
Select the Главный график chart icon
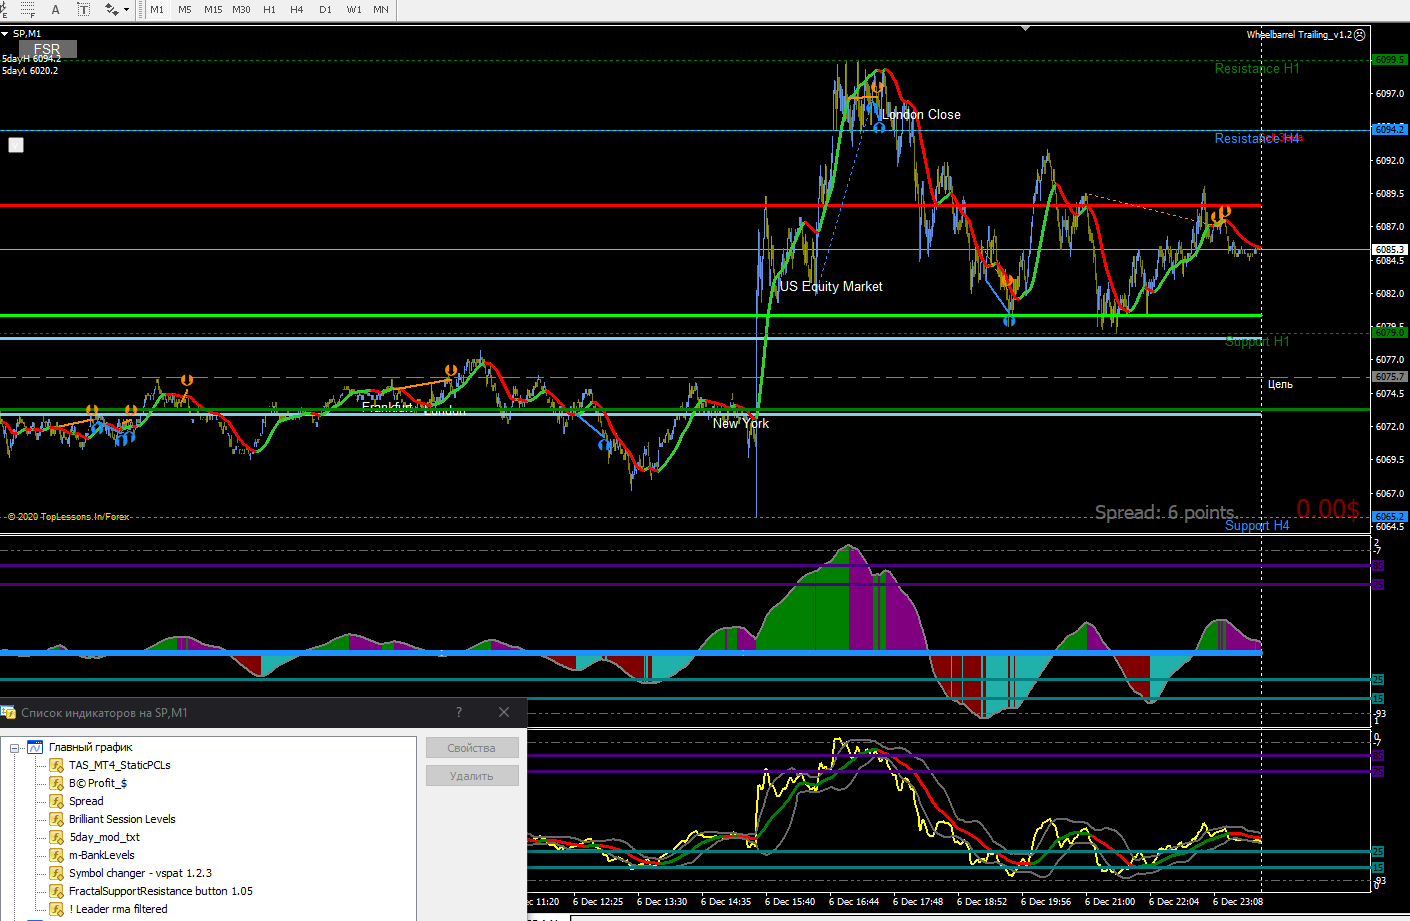(35, 747)
